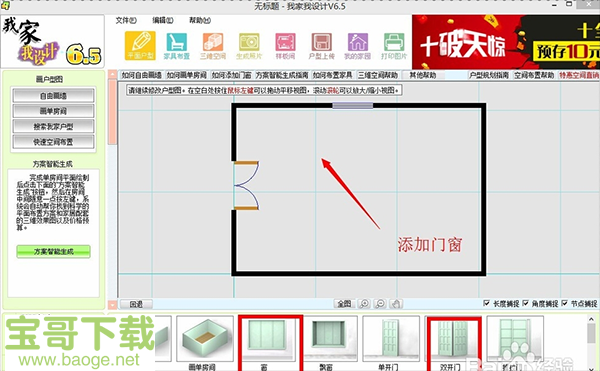Open the 家具布置 furniture layout icon
Viewport: 600px width, 371px height.
click(176, 46)
